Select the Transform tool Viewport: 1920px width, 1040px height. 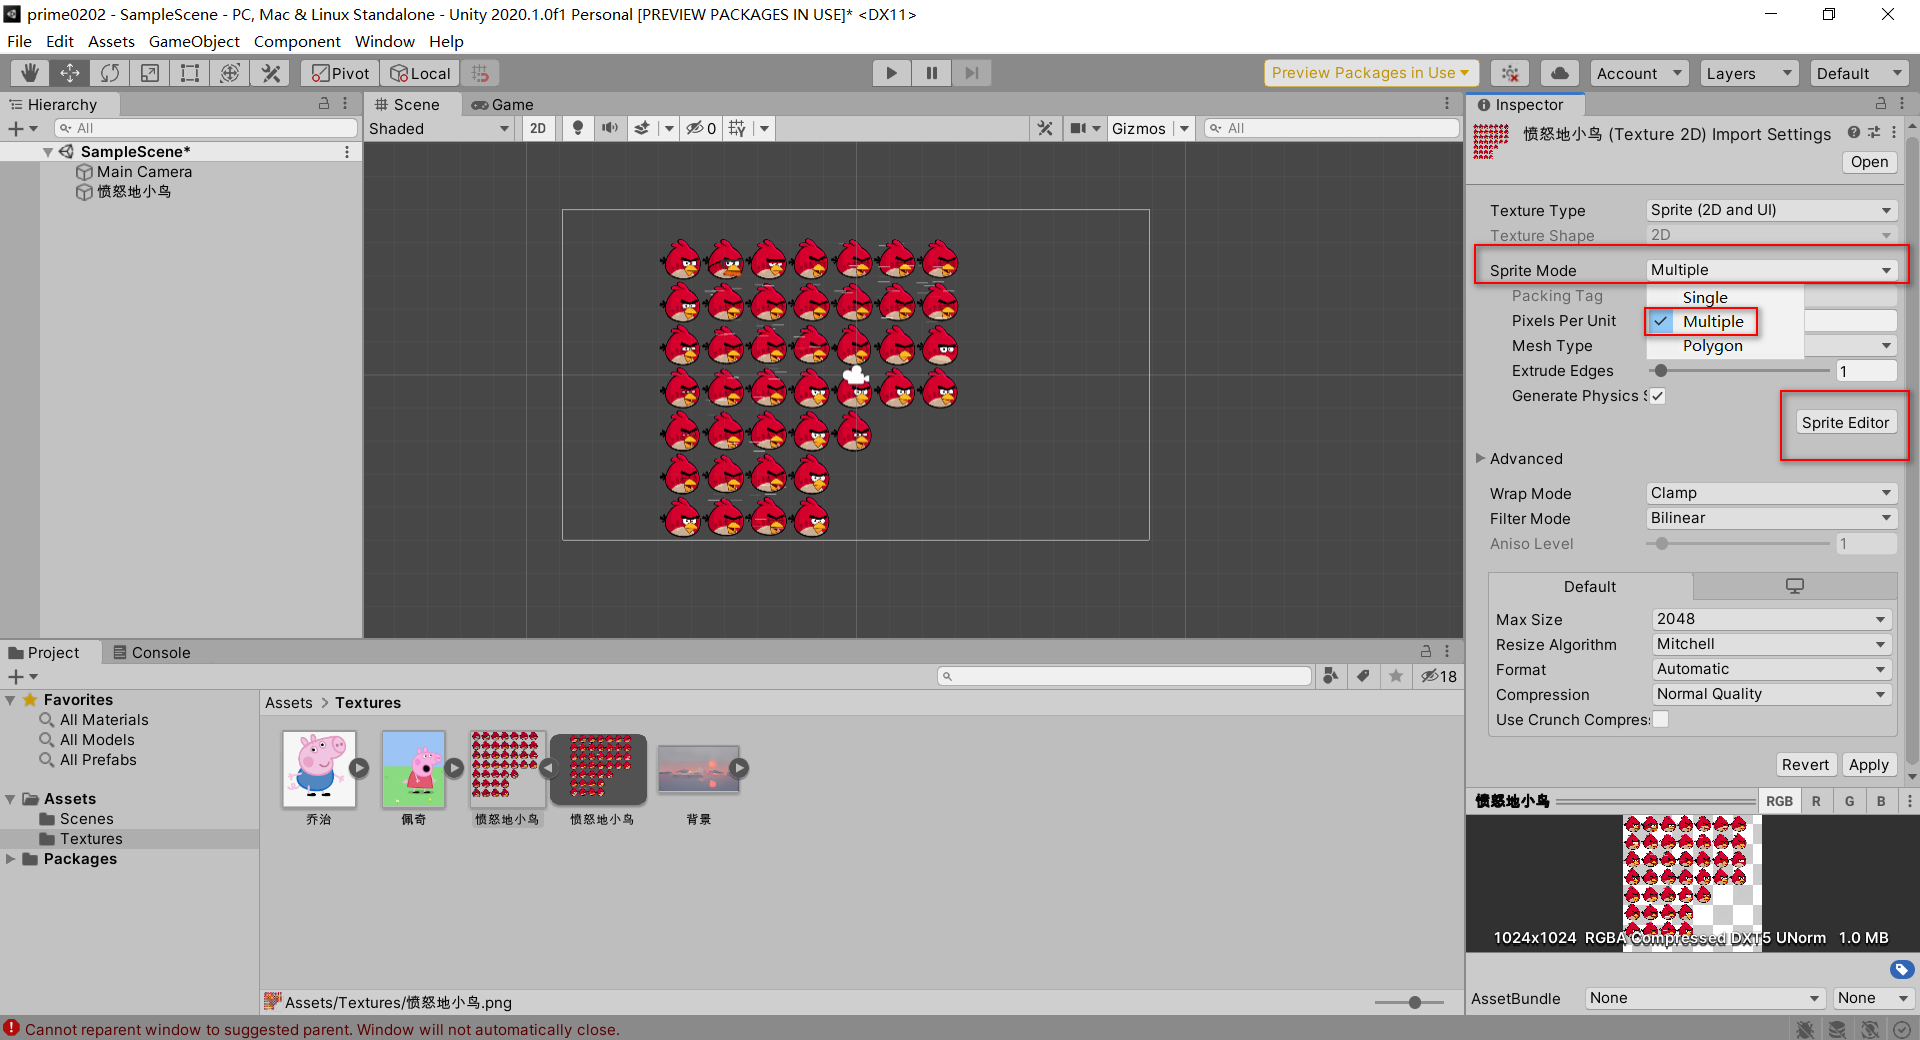[230, 73]
